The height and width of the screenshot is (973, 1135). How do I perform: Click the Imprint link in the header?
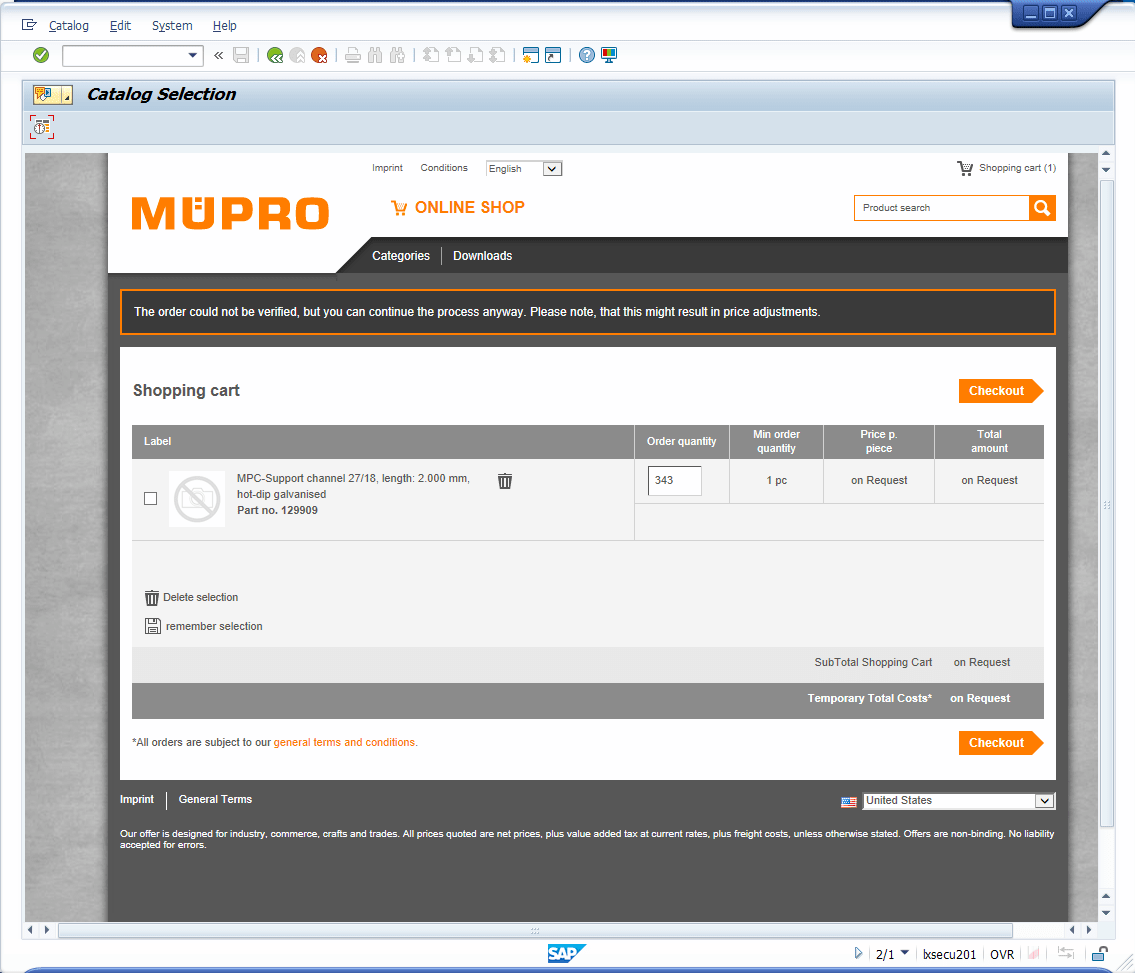tap(387, 168)
